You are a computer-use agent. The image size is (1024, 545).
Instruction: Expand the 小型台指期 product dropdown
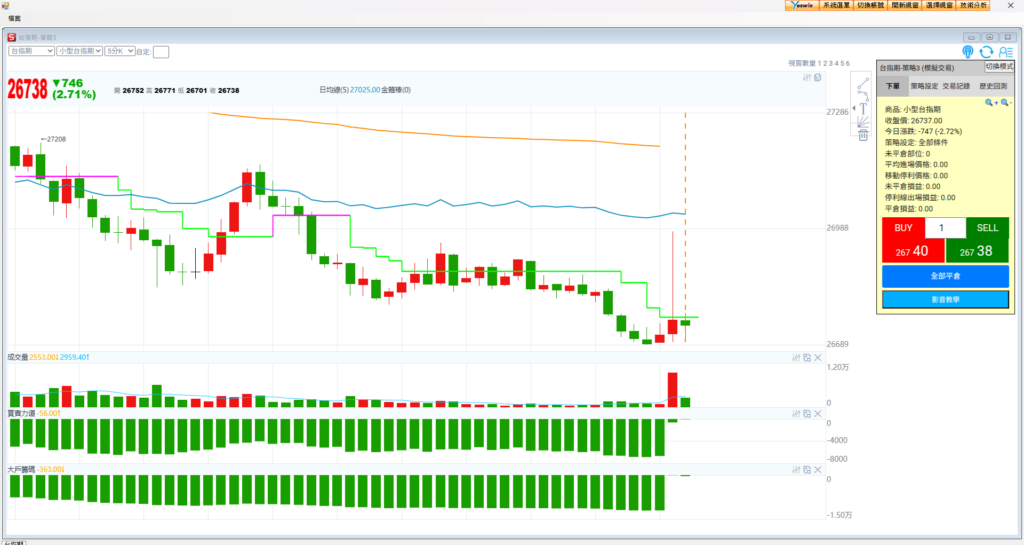click(x=80, y=50)
